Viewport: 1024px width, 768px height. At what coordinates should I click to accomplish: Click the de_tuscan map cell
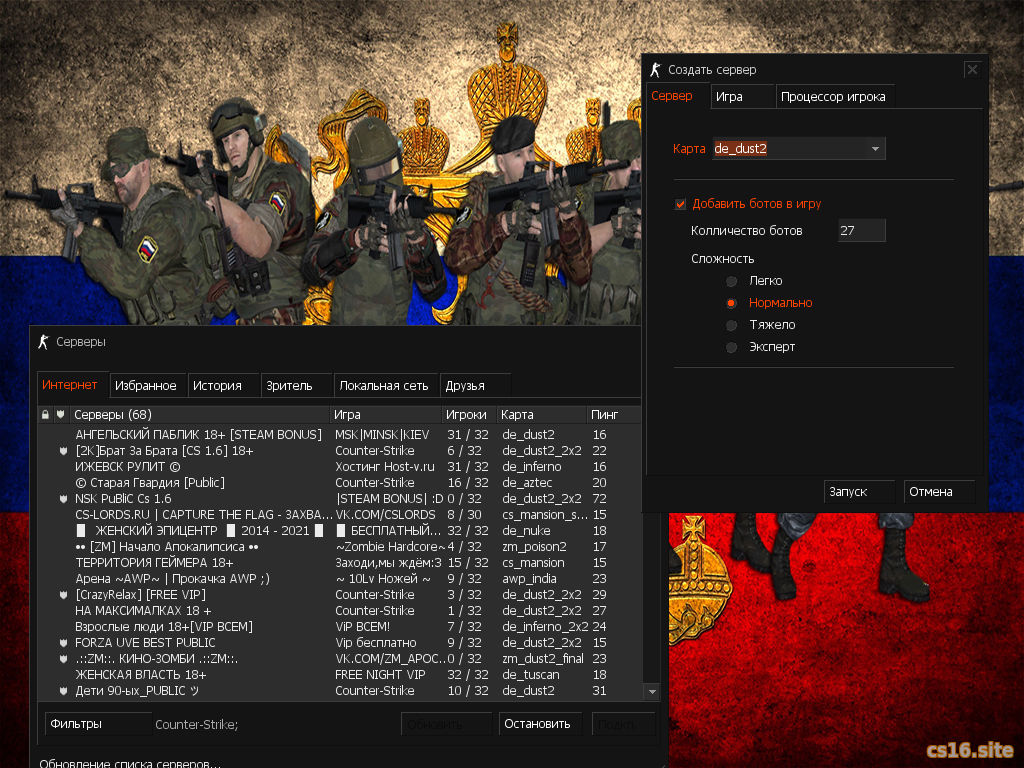pos(531,675)
